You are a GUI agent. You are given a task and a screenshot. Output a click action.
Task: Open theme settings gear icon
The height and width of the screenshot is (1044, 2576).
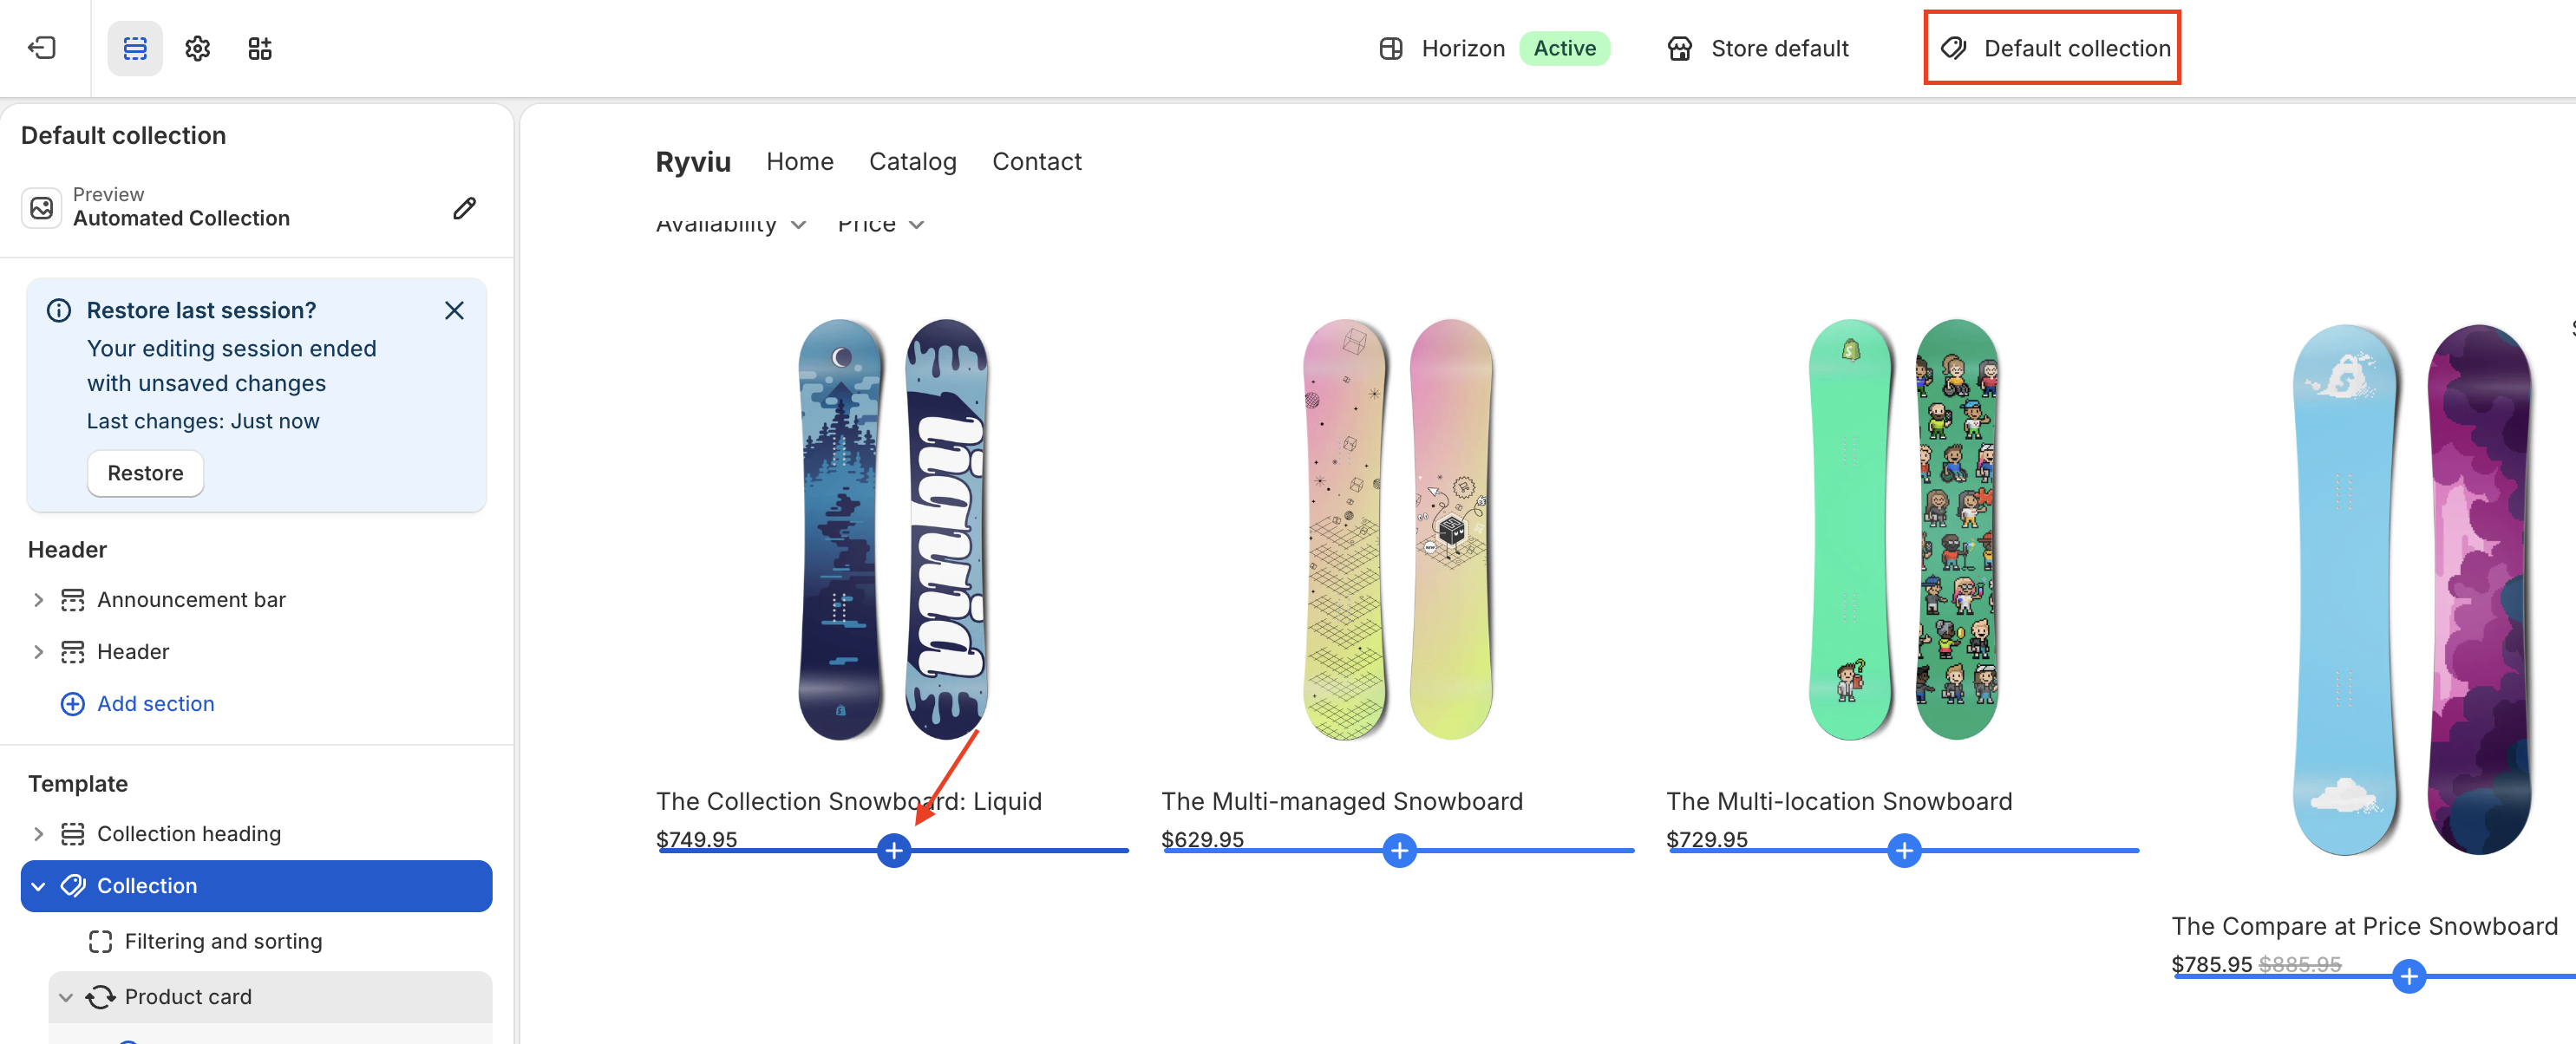tap(198, 48)
